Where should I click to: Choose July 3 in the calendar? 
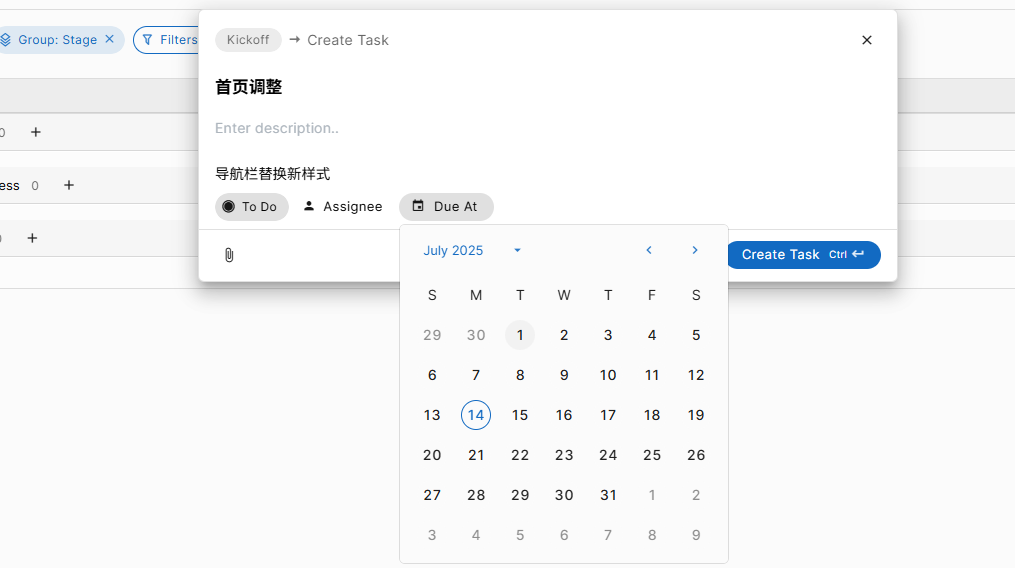pos(608,335)
